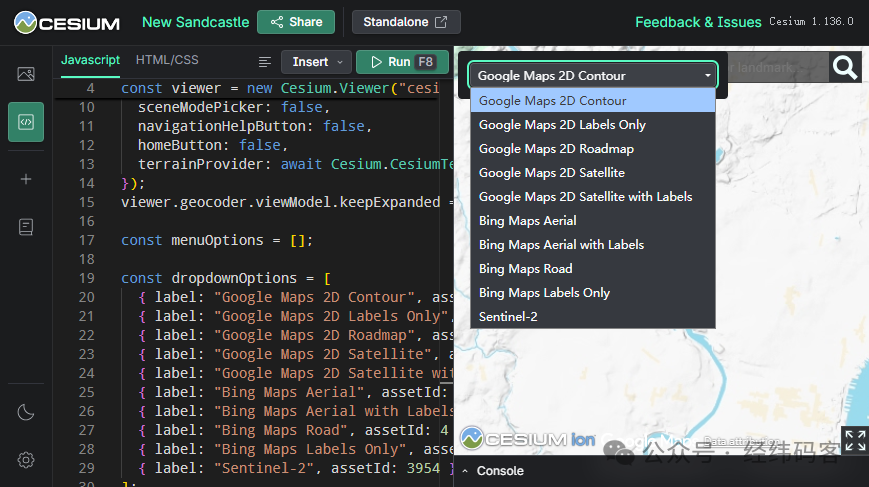Click the format code lines icon
This screenshot has height=487, width=869.
tap(265, 62)
